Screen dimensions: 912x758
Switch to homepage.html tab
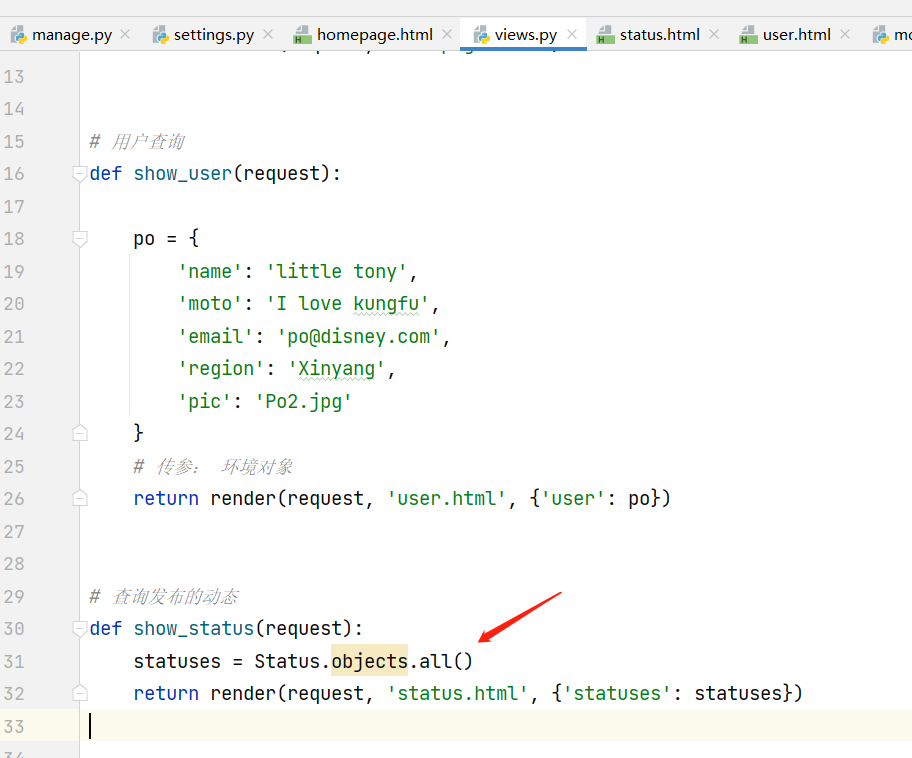[x=373, y=35]
